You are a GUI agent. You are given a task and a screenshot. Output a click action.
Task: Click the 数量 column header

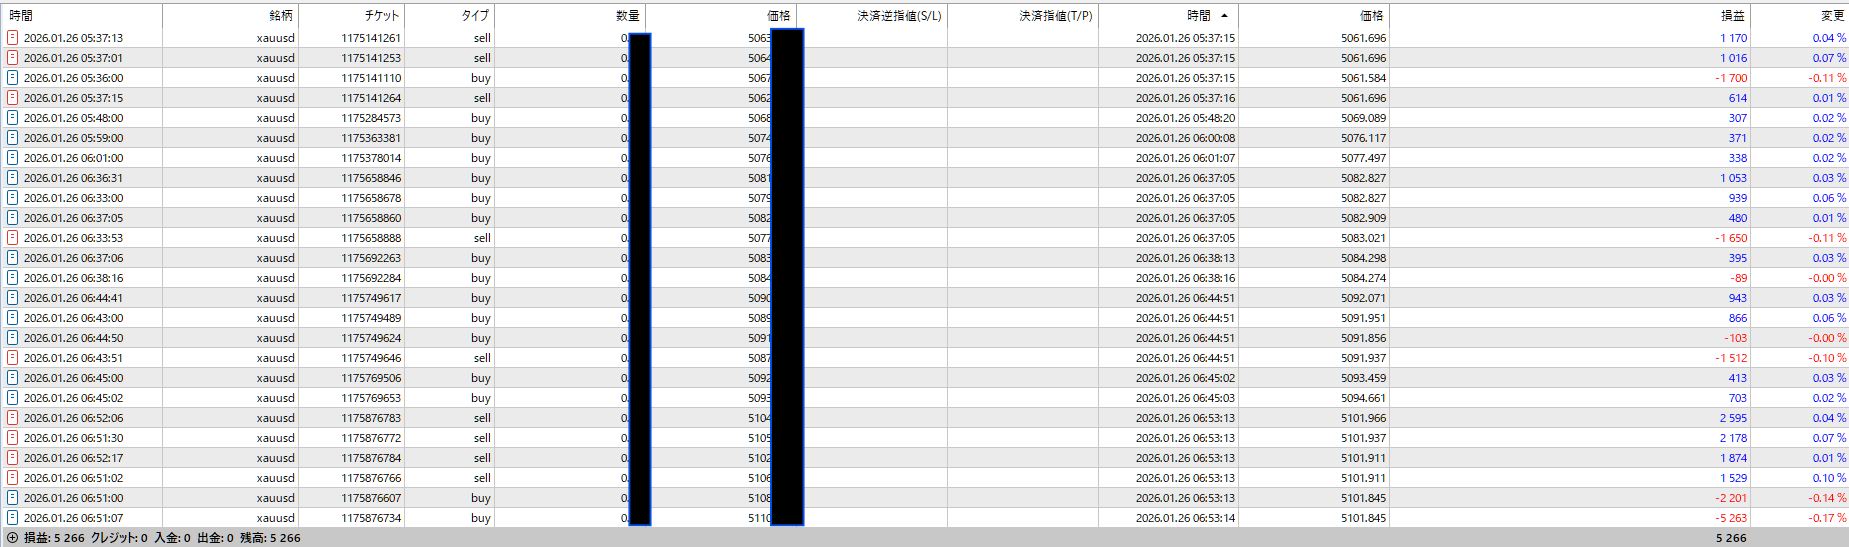[x=628, y=15]
